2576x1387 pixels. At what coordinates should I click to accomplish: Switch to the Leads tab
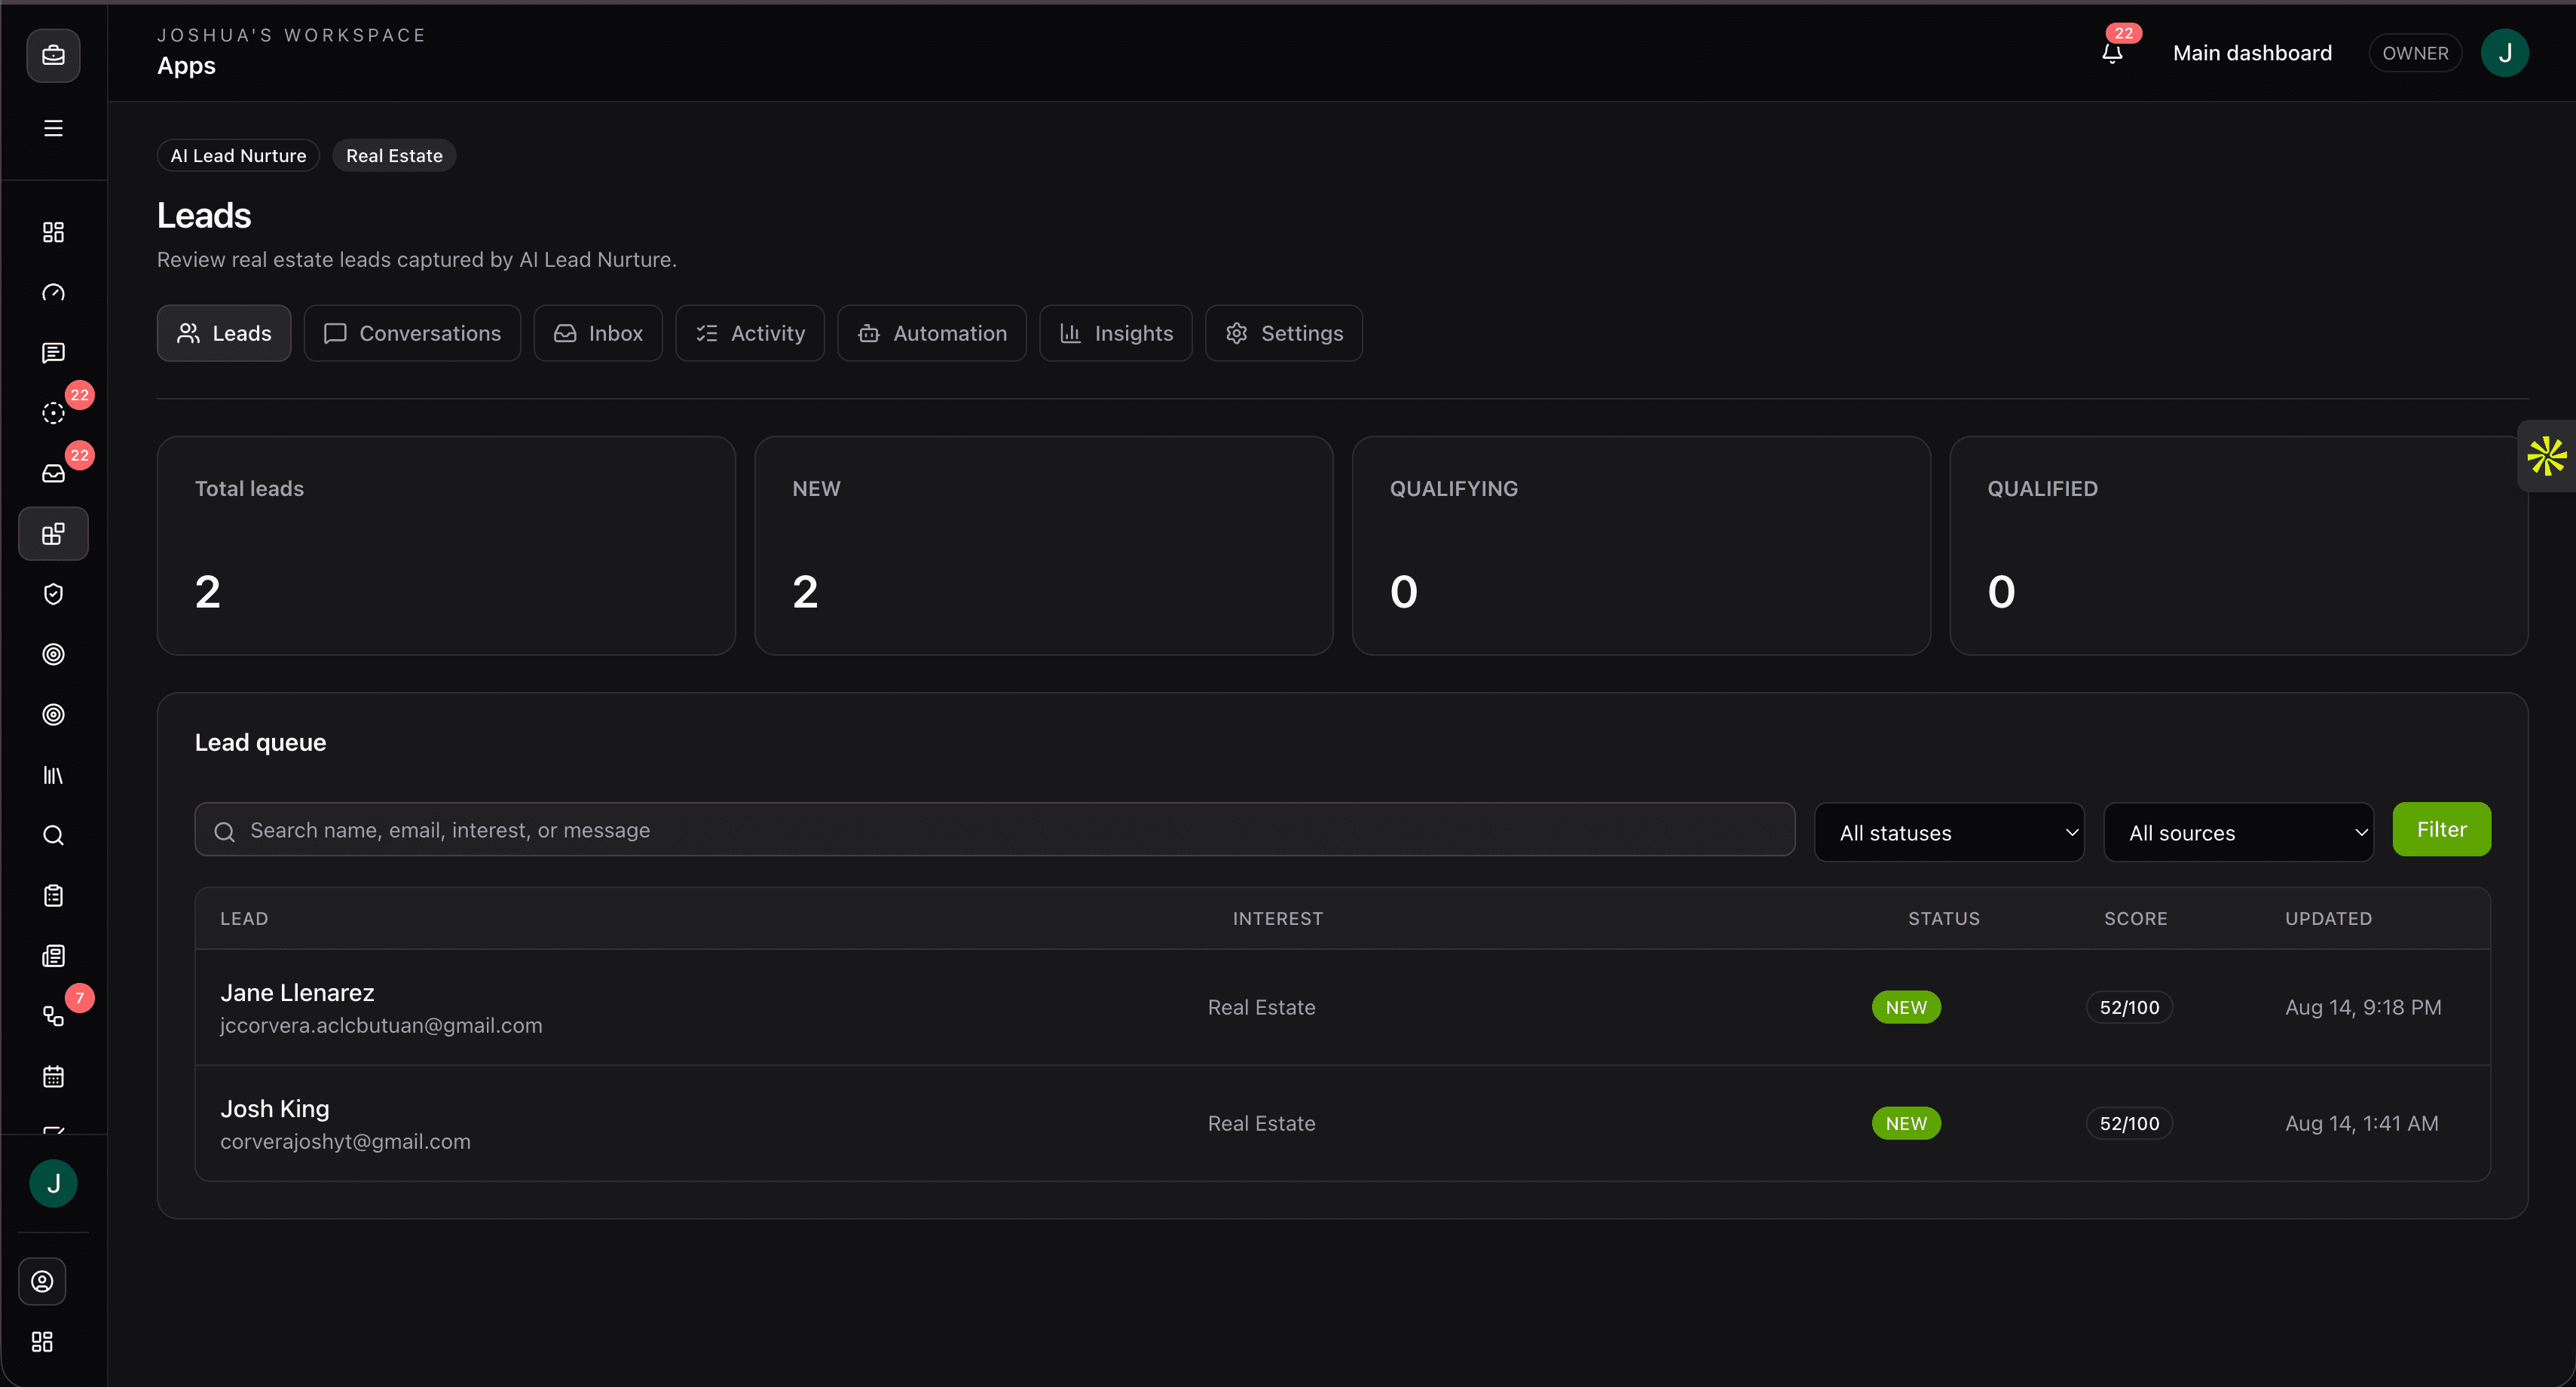224,333
